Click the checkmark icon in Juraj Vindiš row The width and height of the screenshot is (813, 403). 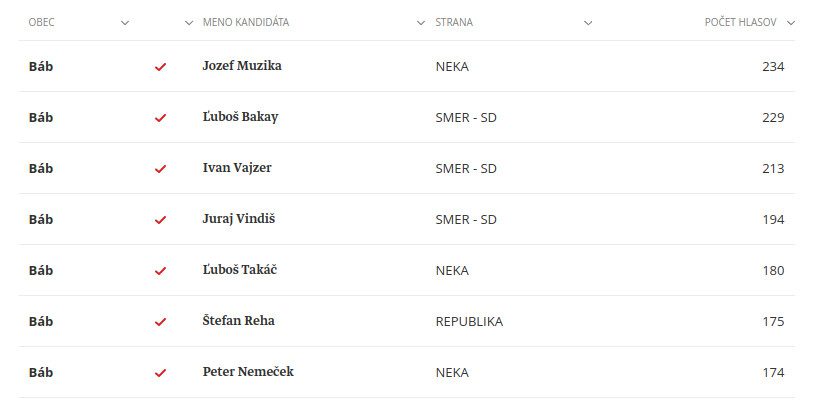pos(160,220)
